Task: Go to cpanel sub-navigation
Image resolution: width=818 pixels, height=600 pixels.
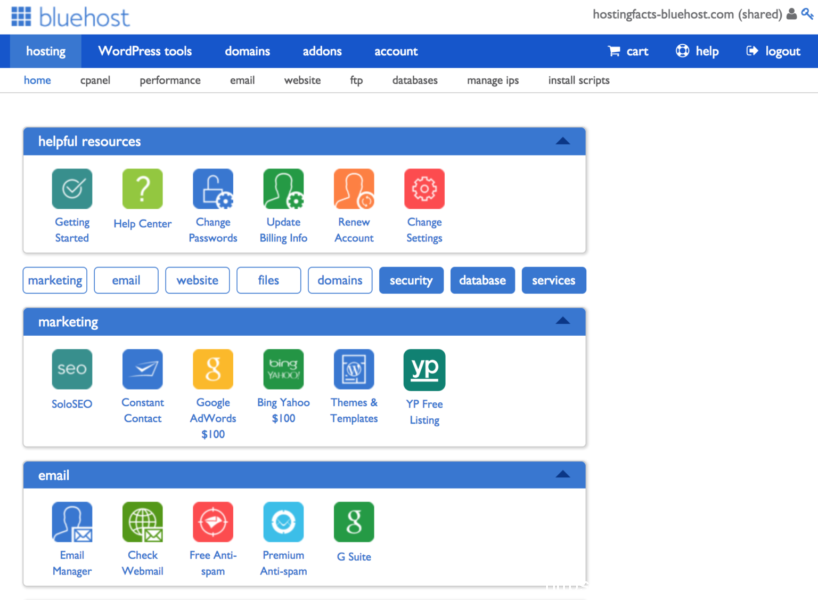Action: pyautogui.click(x=95, y=80)
